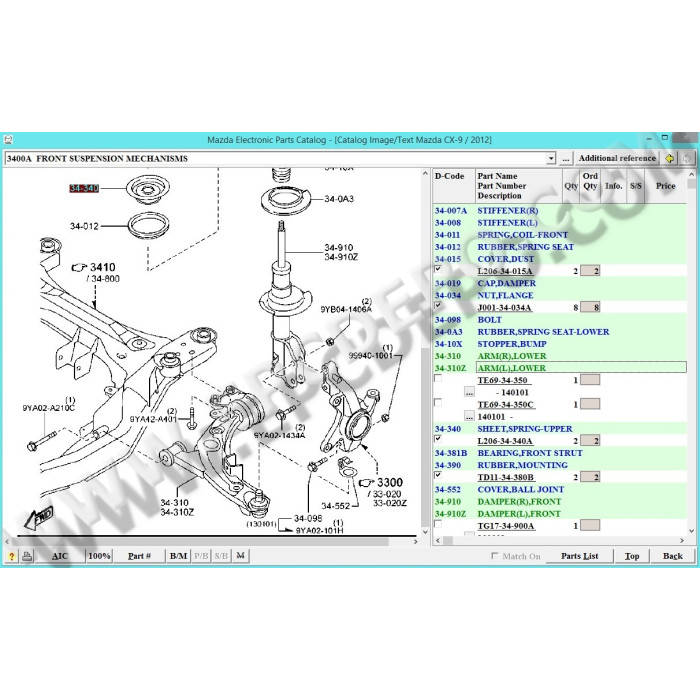Viewport: 700px width, 700px height.
Task: Select 34-552 COVER,BALL JOINT row
Action: click(560, 489)
